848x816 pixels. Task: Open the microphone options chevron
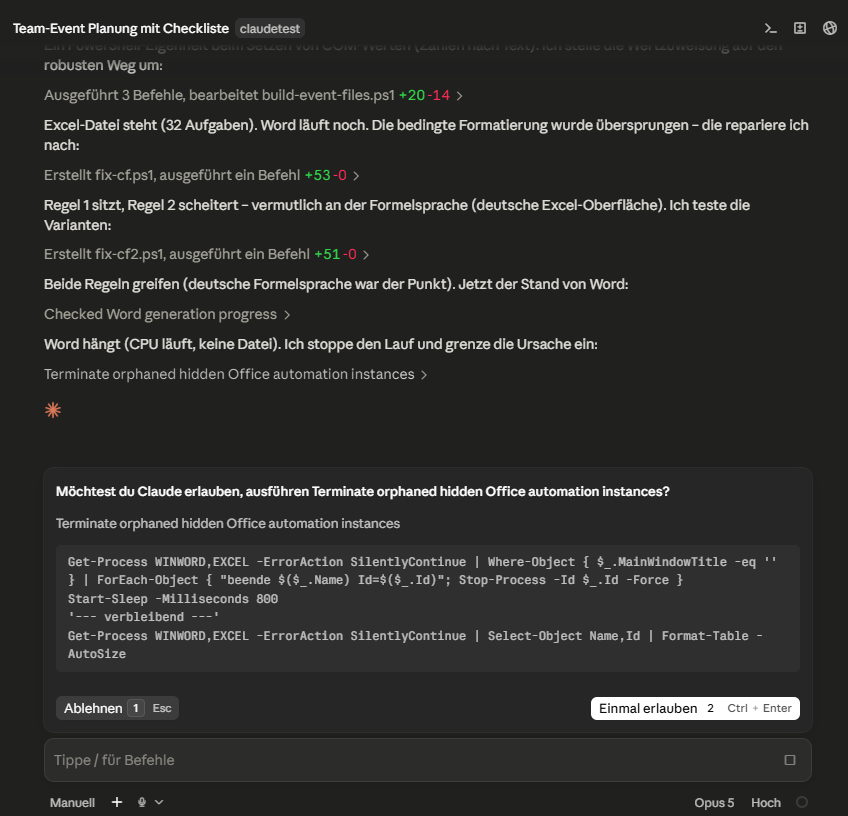coord(159,802)
